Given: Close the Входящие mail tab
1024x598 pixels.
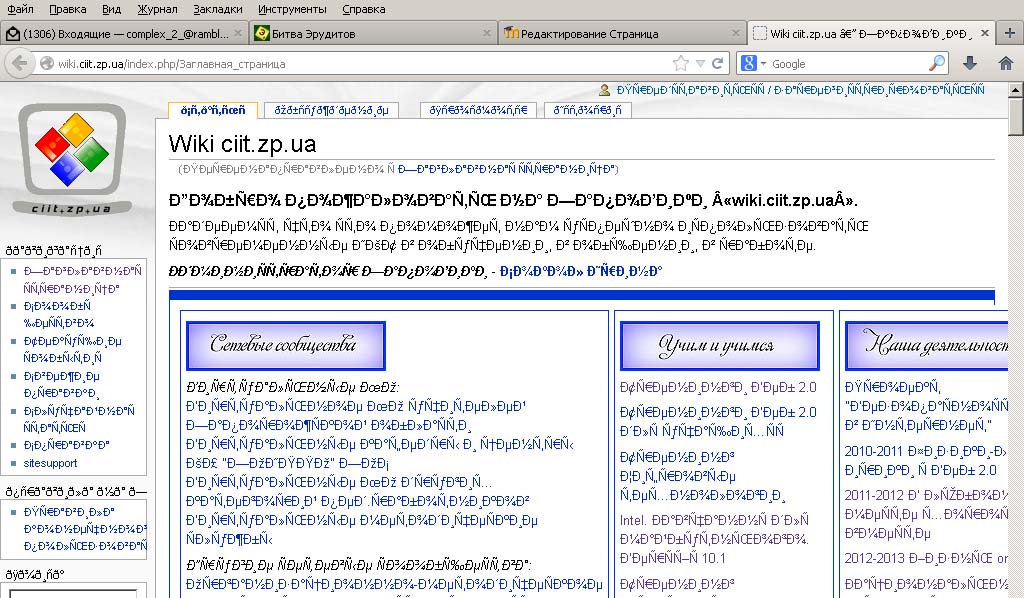Looking at the screenshot, I should click(238, 33).
